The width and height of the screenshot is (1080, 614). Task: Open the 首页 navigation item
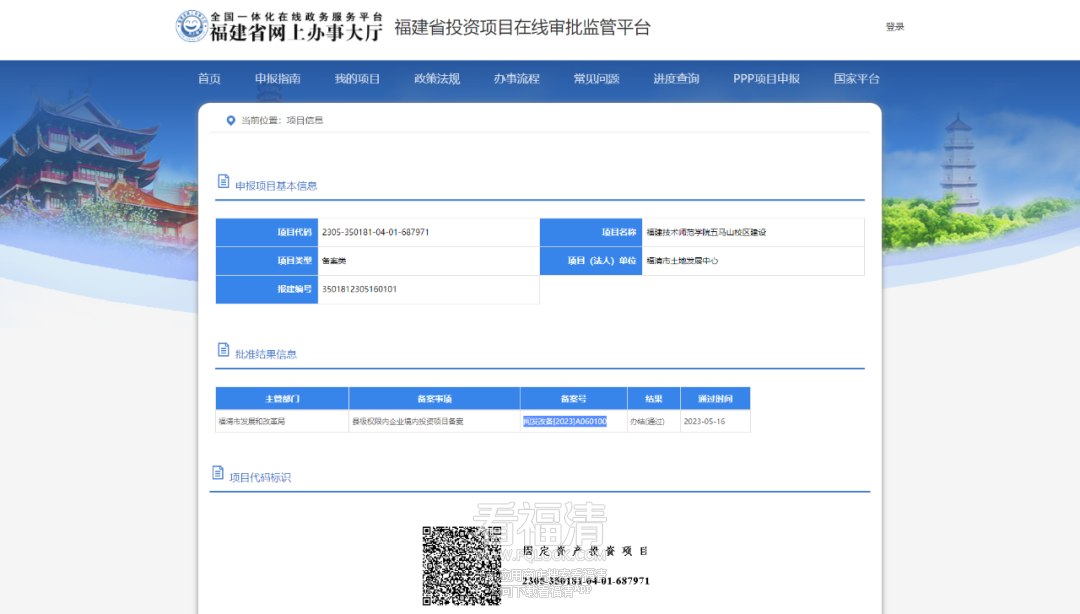click(x=209, y=79)
